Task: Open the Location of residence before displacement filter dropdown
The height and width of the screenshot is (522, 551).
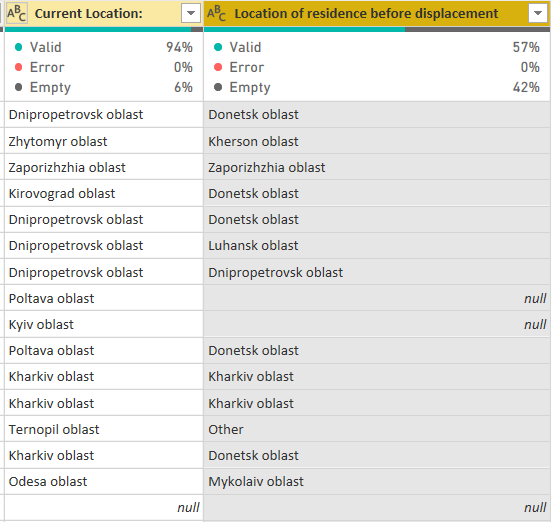Action: 538,13
